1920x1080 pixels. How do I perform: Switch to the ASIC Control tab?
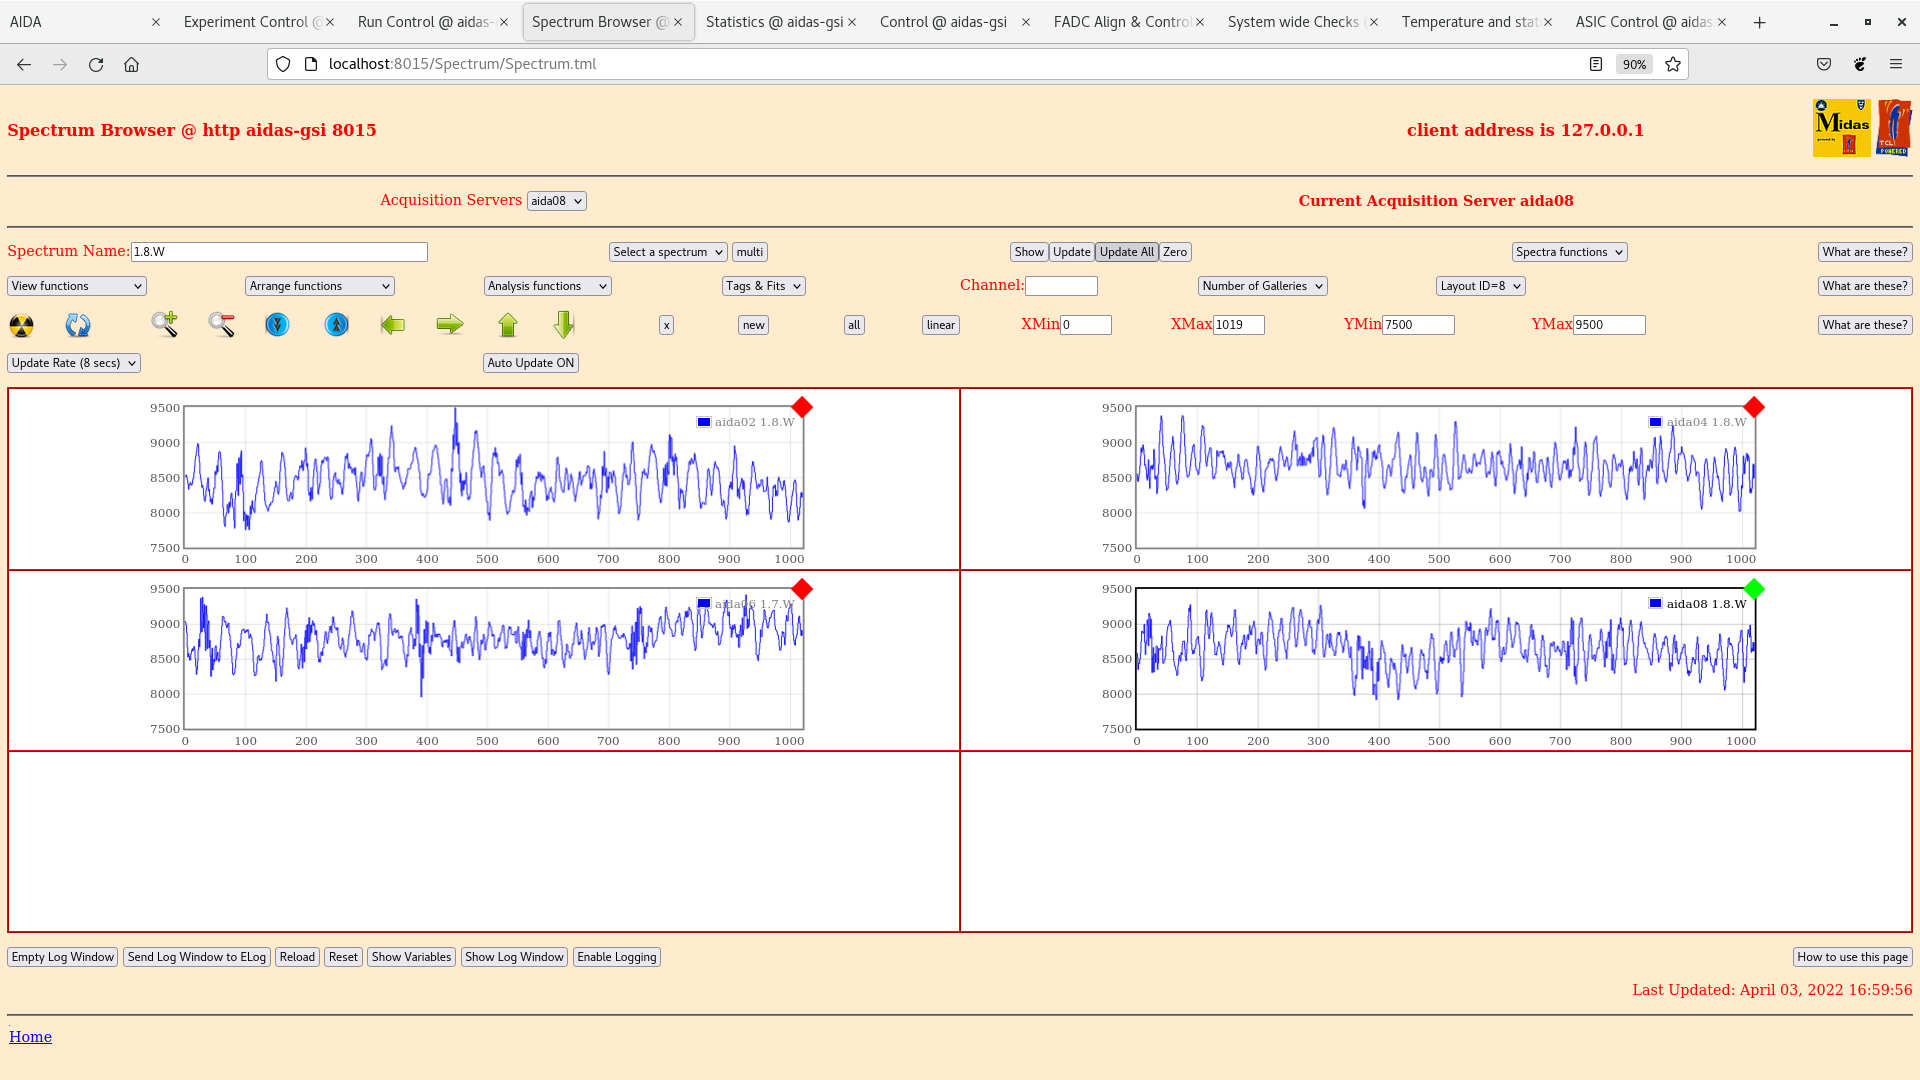click(1644, 22)
